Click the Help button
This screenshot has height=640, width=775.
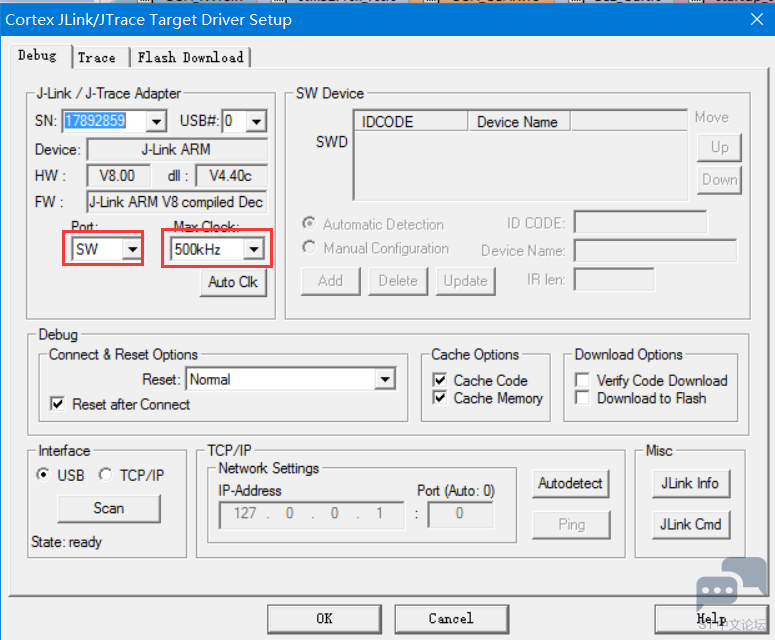tap(711, 619)
